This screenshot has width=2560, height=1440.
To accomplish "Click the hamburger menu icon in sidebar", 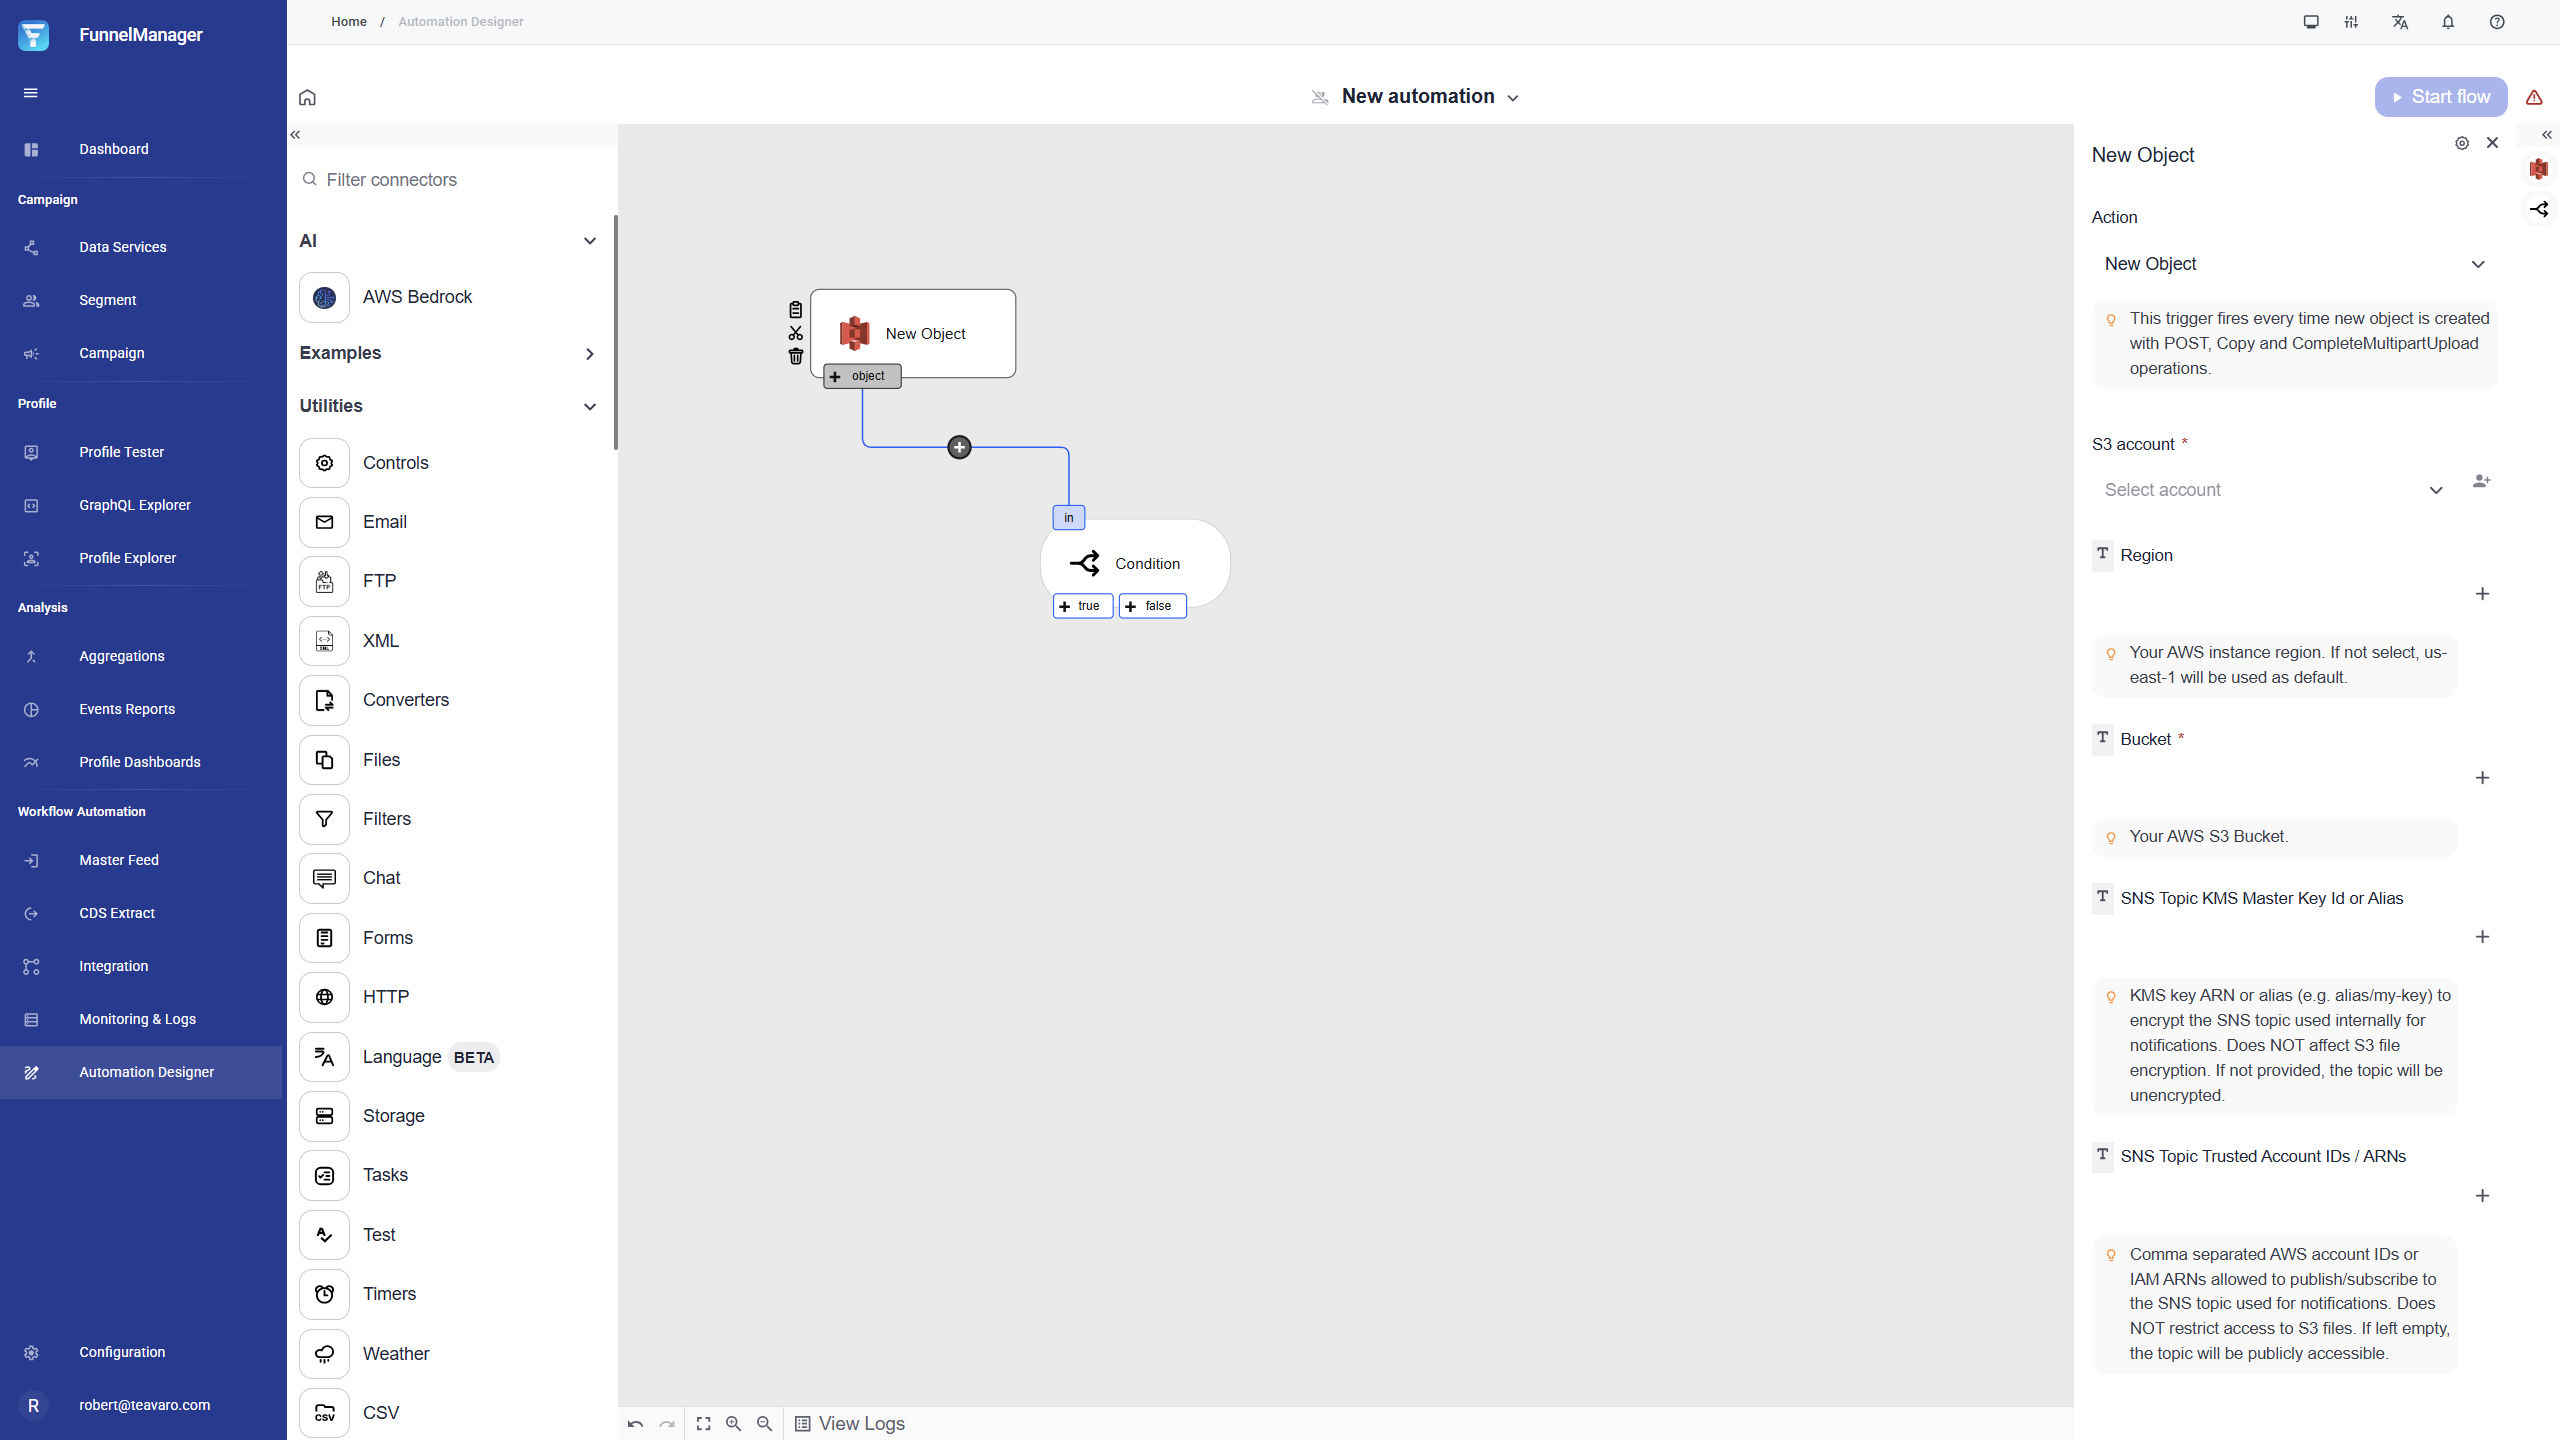I will tap(31, 93).
